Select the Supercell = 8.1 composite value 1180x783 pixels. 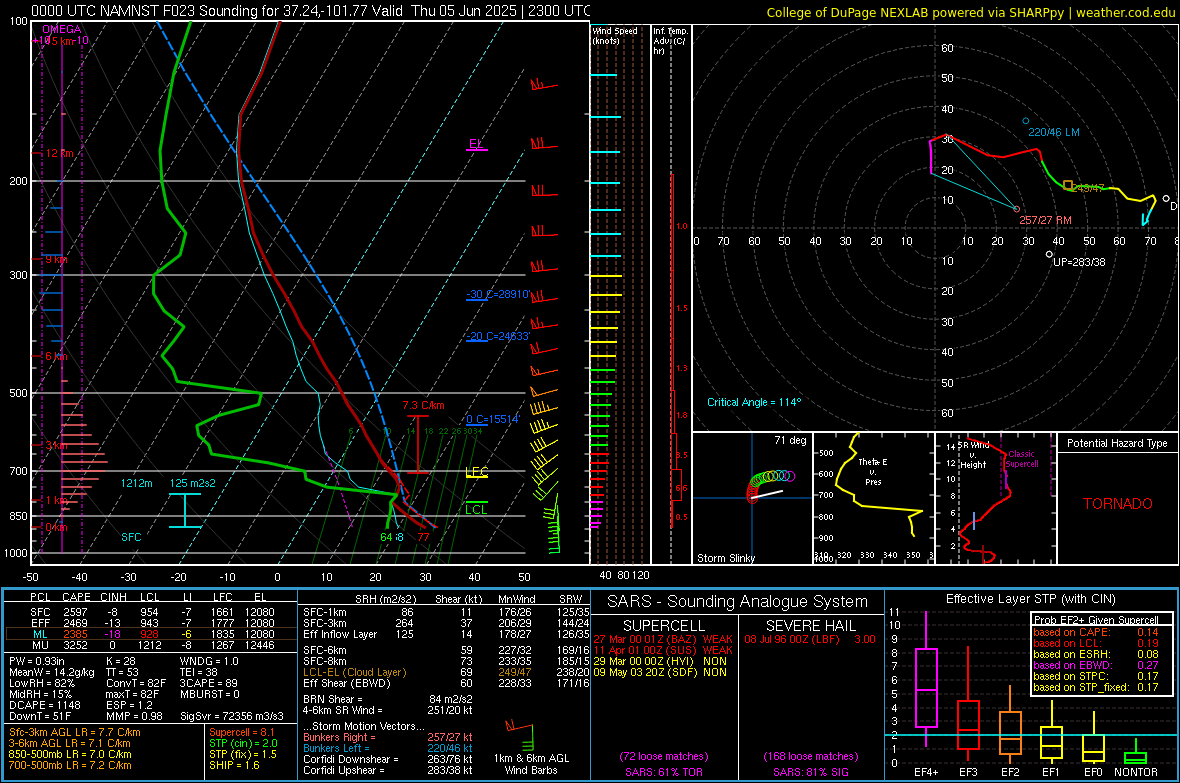tap(242, 732)
